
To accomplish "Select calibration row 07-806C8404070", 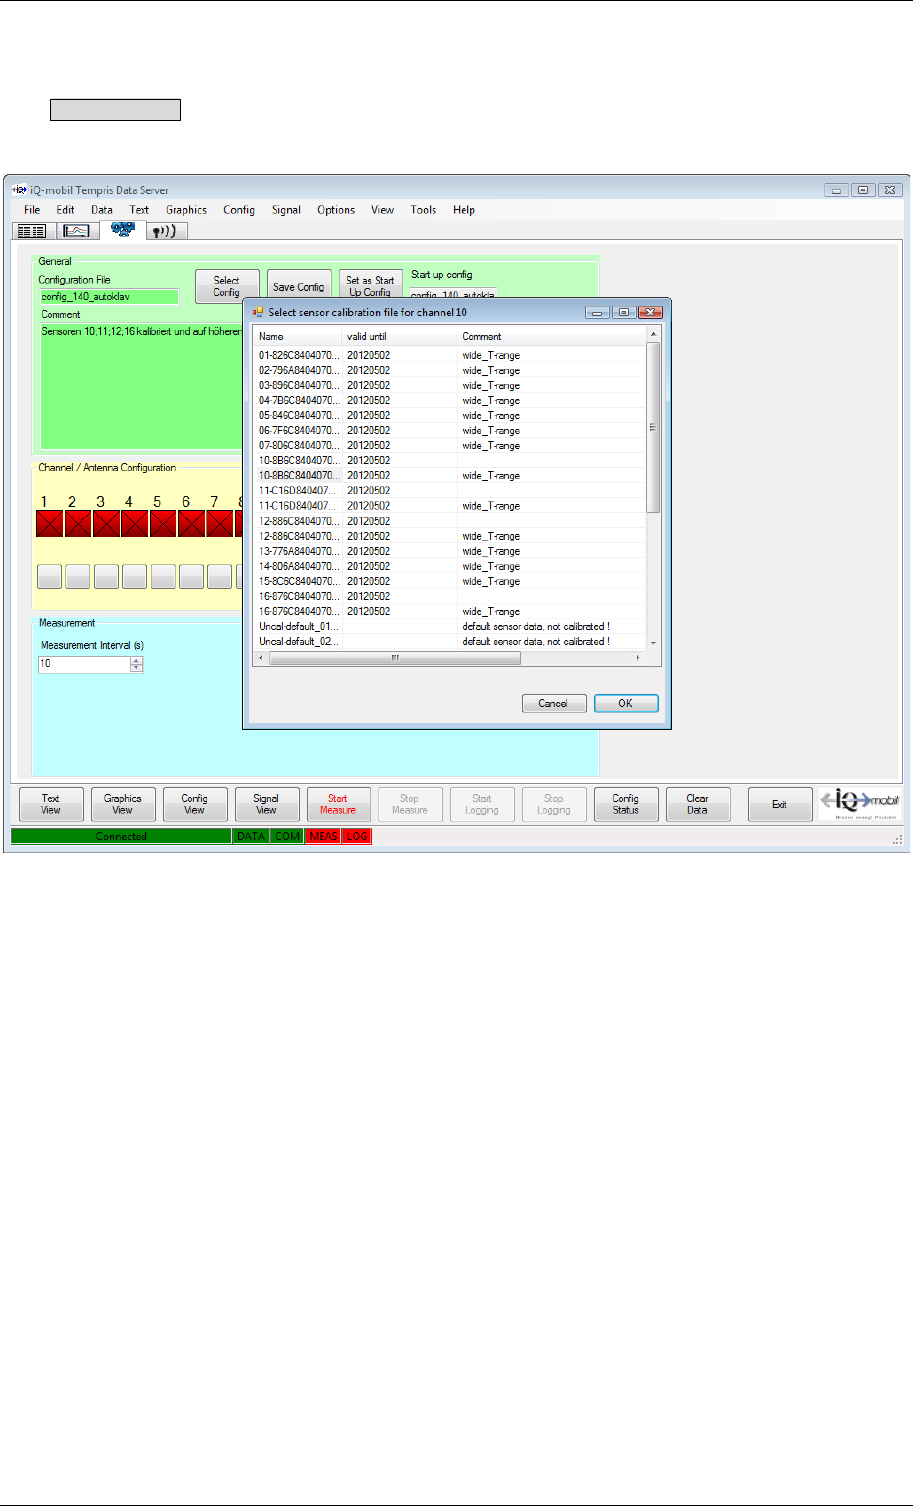I will [450, 445].
